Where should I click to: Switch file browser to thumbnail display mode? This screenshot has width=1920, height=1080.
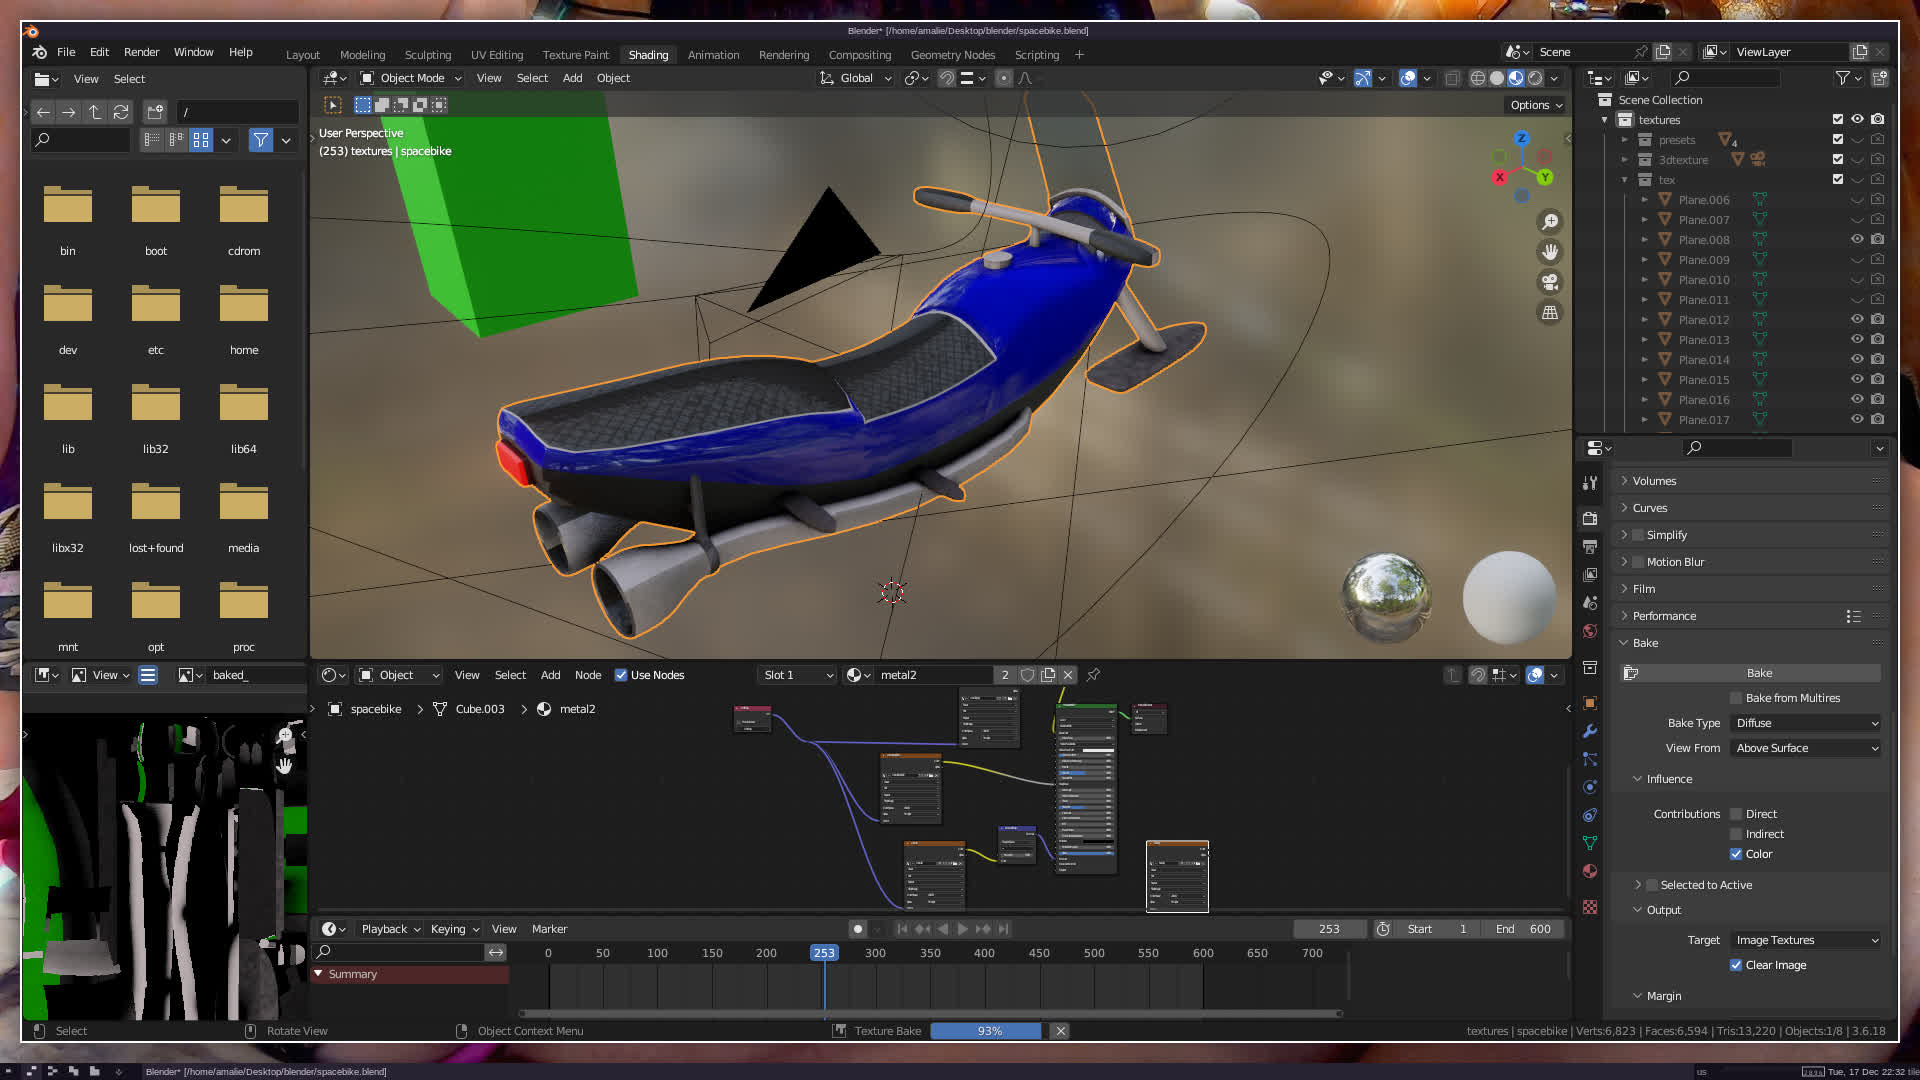pos(201,140)
